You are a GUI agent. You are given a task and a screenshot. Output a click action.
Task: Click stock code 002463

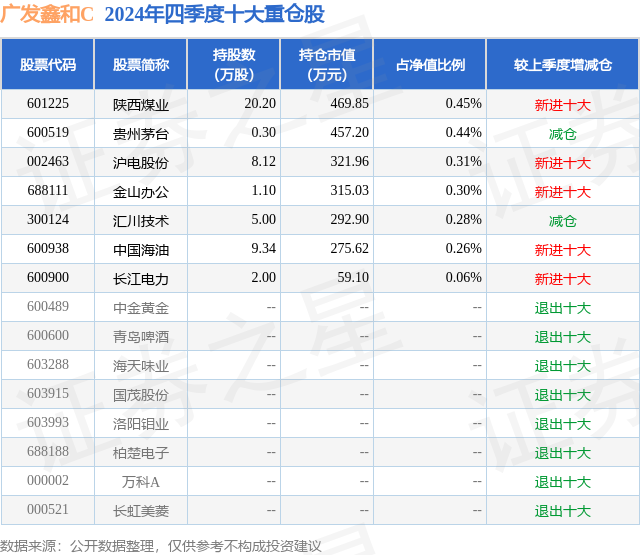tap(48, 162)
